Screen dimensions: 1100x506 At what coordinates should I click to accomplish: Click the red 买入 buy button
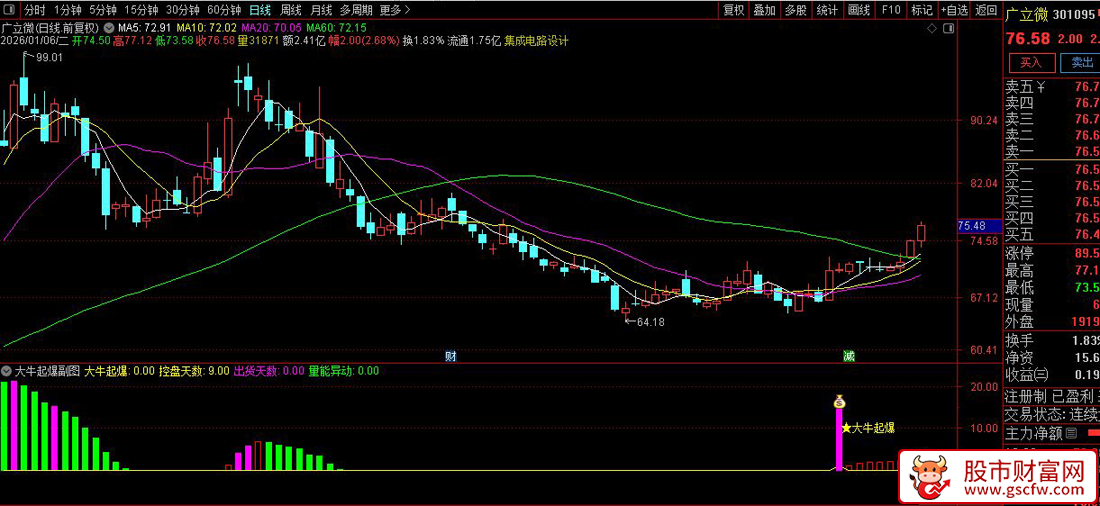[1031, 62]
